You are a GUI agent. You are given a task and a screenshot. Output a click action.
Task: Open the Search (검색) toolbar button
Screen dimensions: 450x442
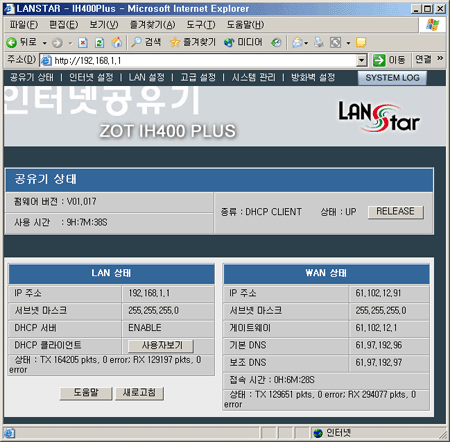(x=146, y=42)
